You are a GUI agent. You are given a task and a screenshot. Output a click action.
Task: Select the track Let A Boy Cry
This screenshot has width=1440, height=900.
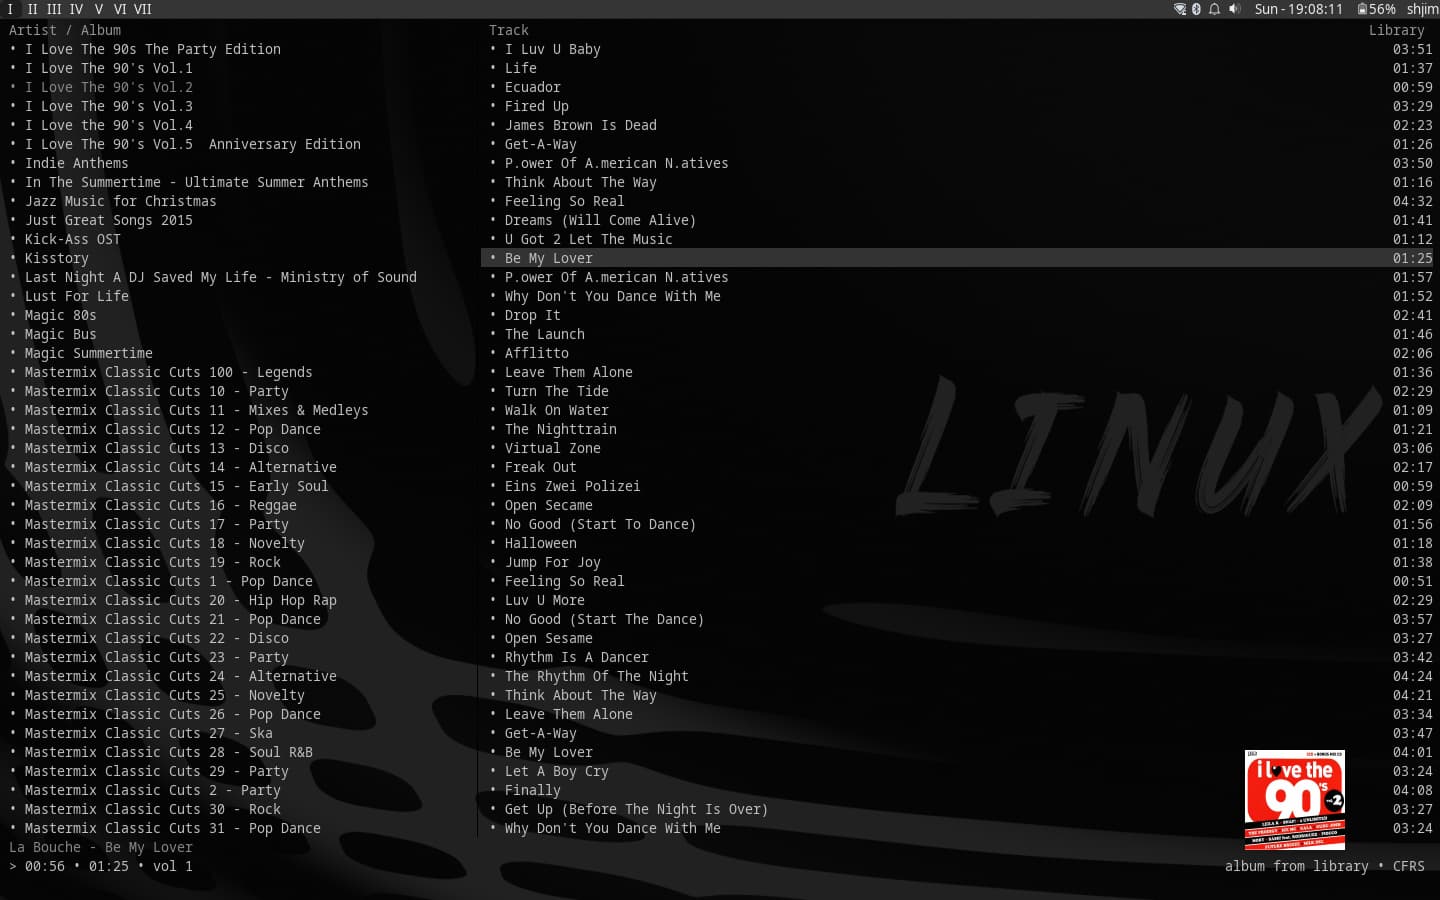tap(557, 771)
